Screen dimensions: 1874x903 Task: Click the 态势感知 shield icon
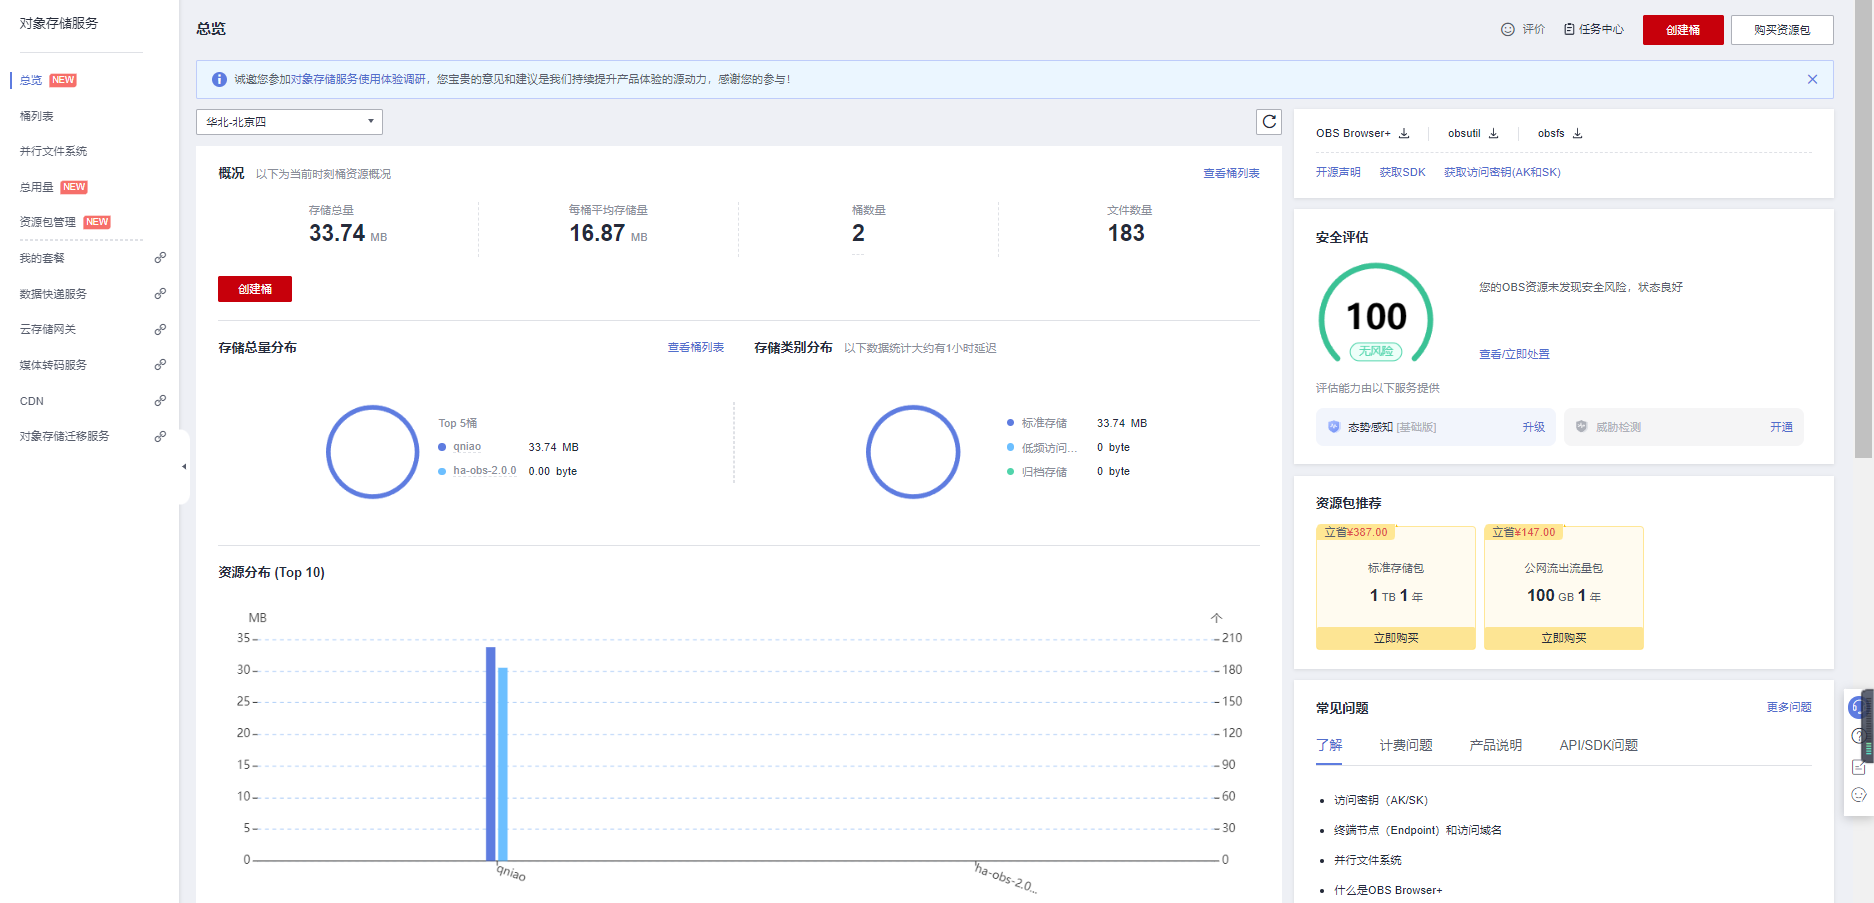click(1334, 427)
